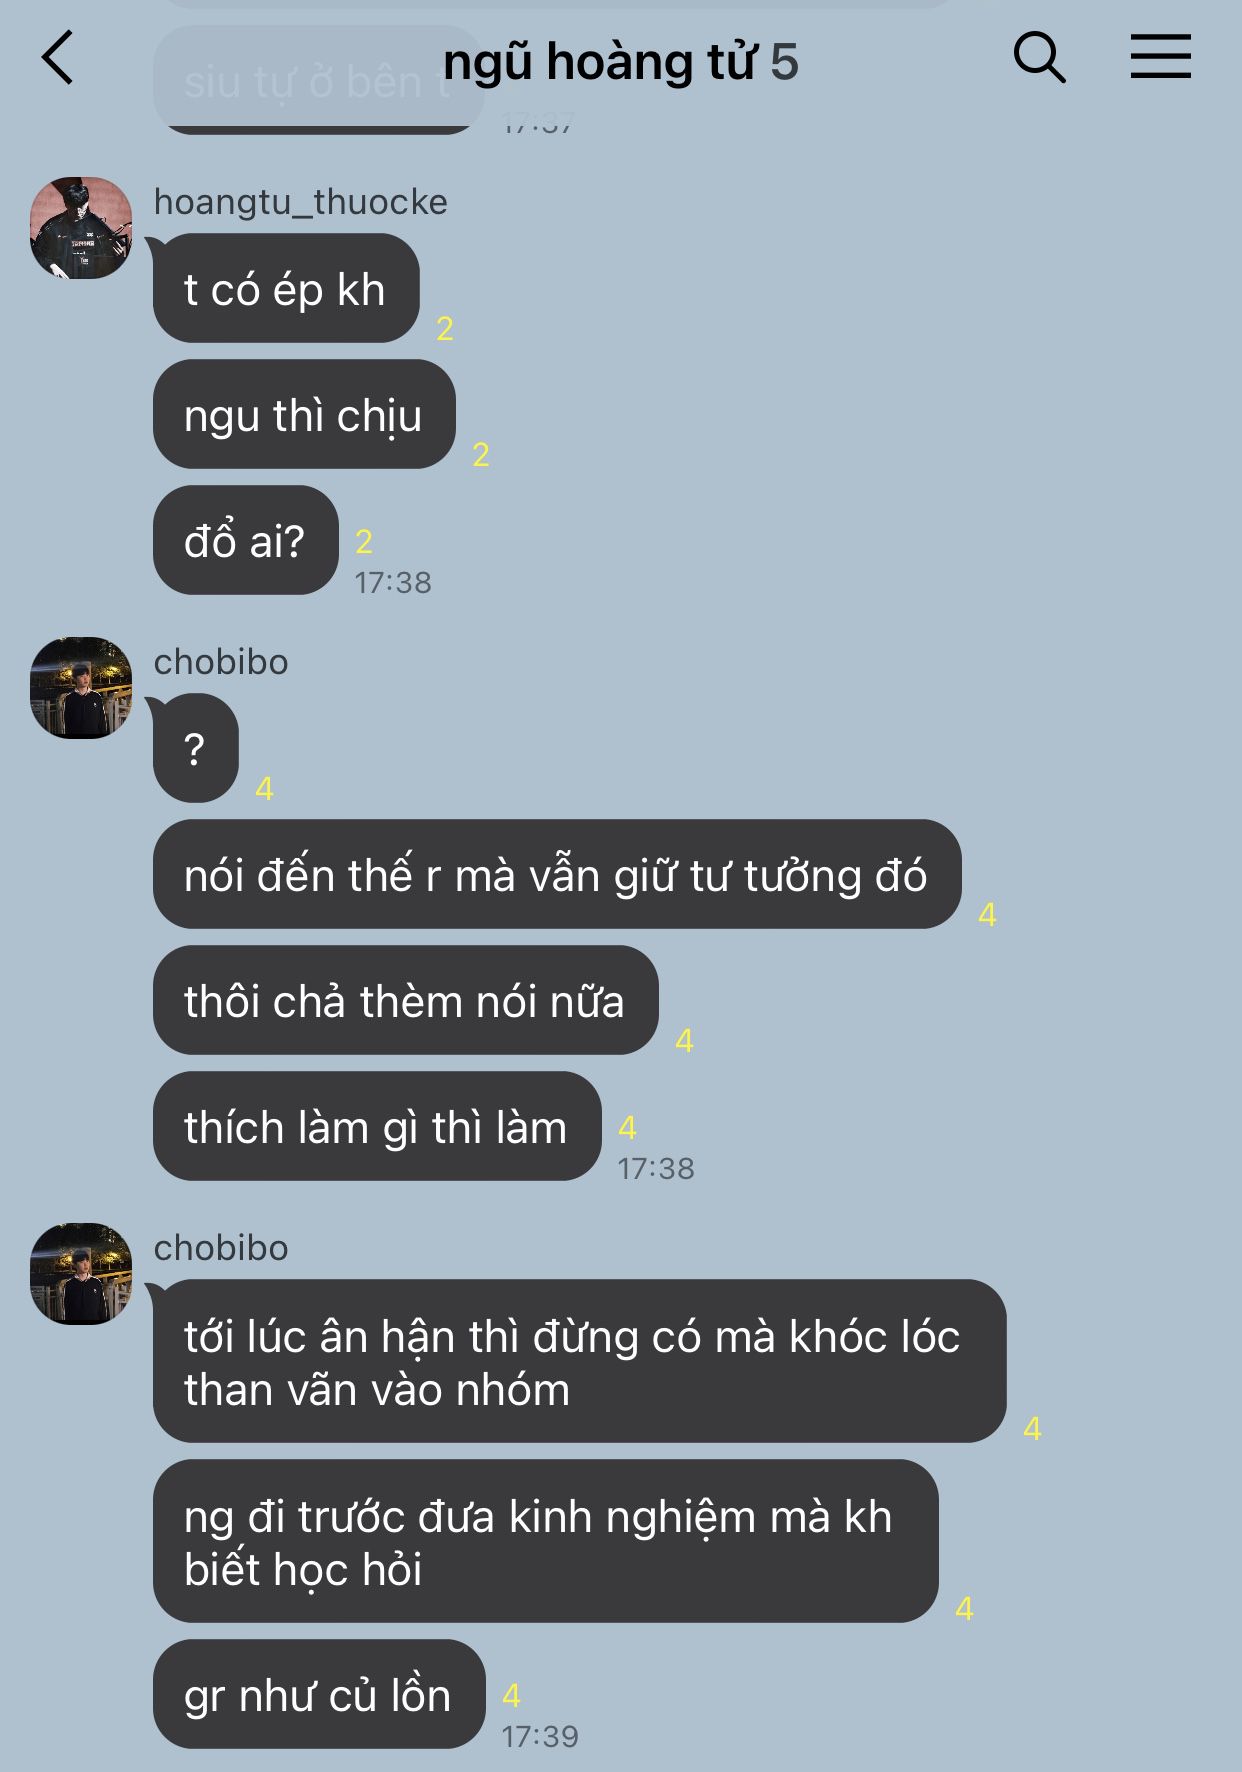1242x1772 pixels.
Task: Tap the chobibo username above "?"
Action: [x=221, y=662]
